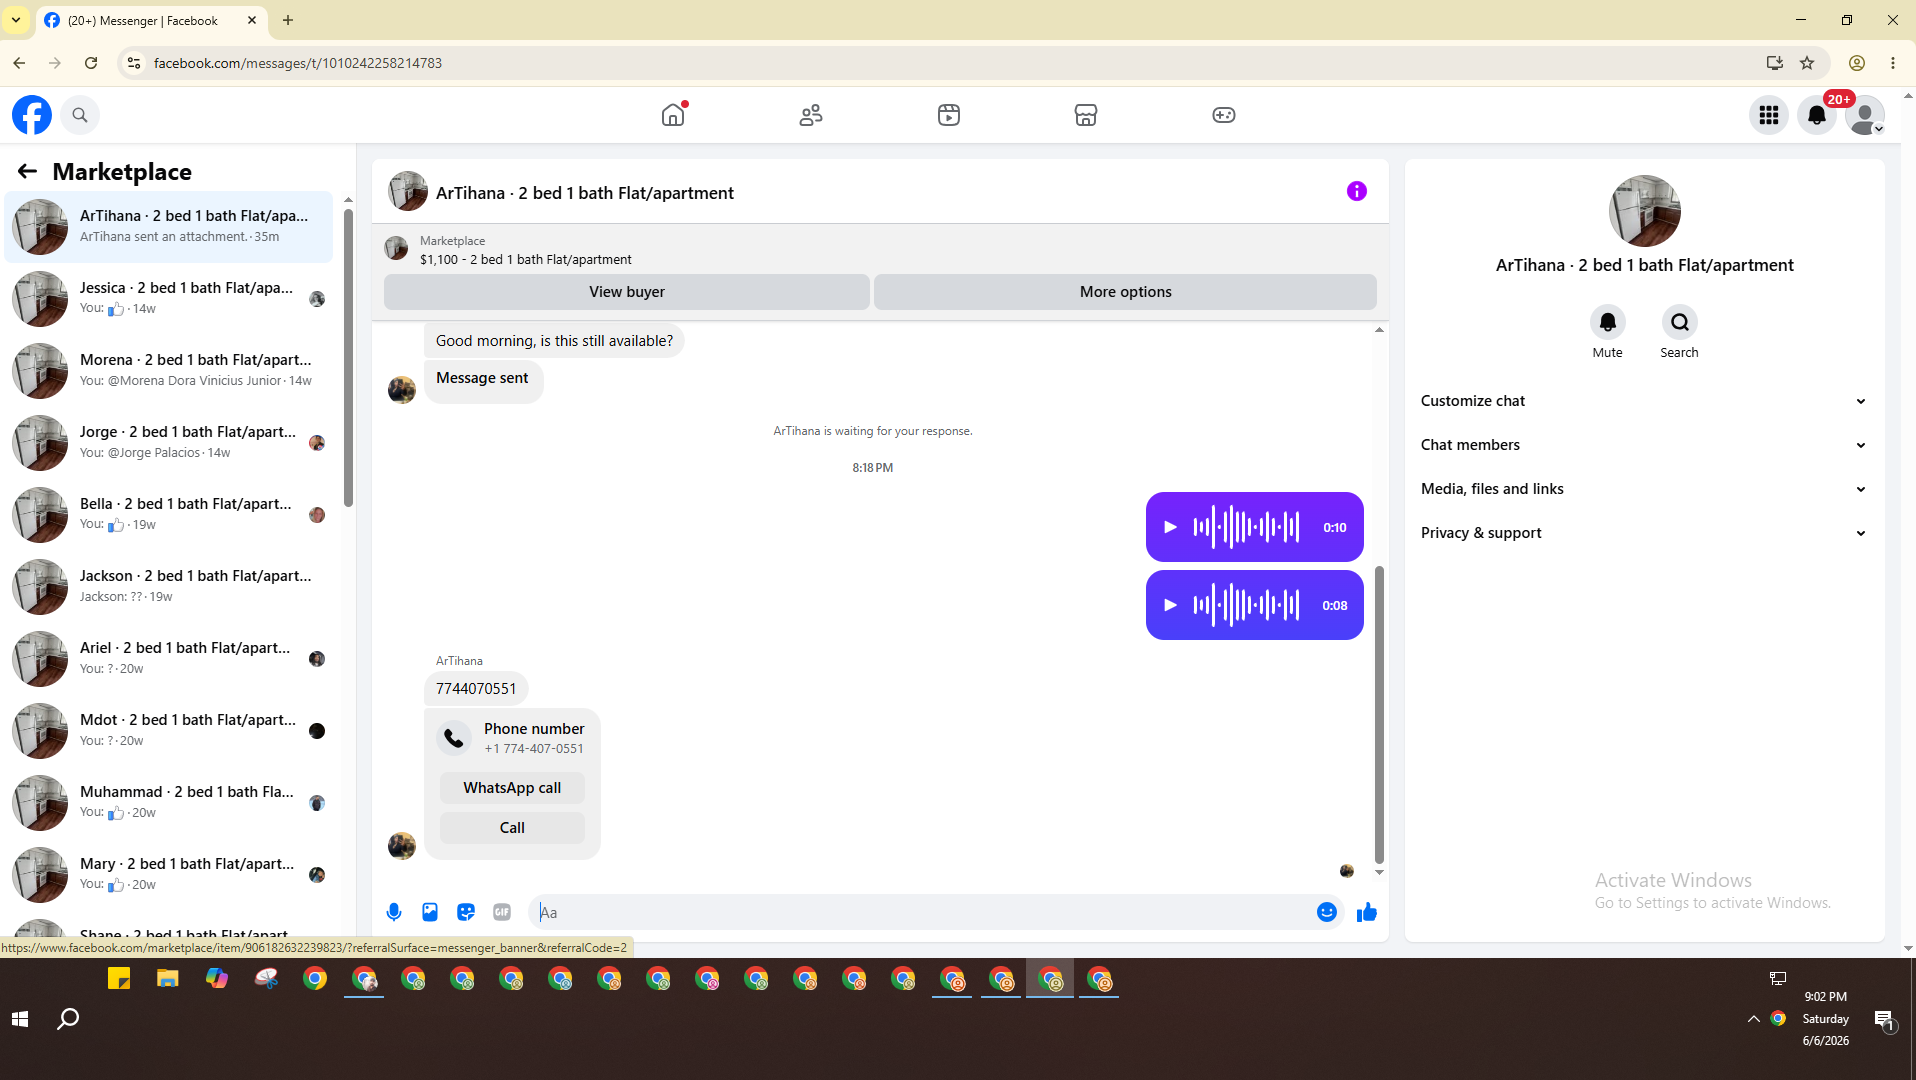The width and height of the screenshot is (1916, 1080).
Task: Open the Windows notification center
Action: point(1885,1019)
